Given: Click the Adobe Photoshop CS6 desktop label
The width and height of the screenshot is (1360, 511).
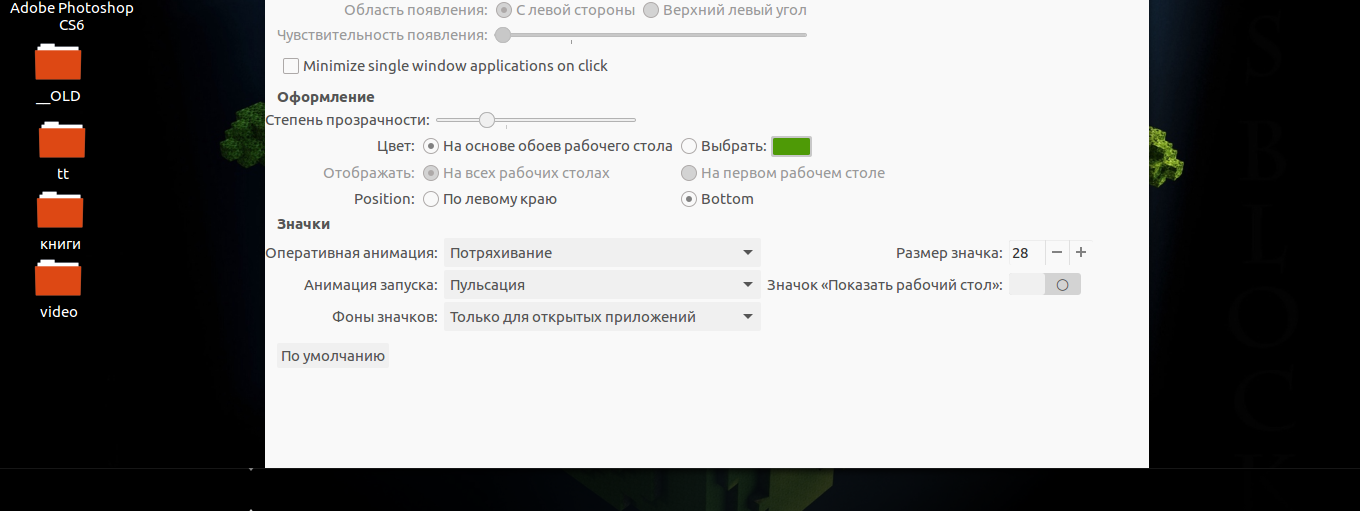Looking at the screenshot, I should tap(72, 16).
